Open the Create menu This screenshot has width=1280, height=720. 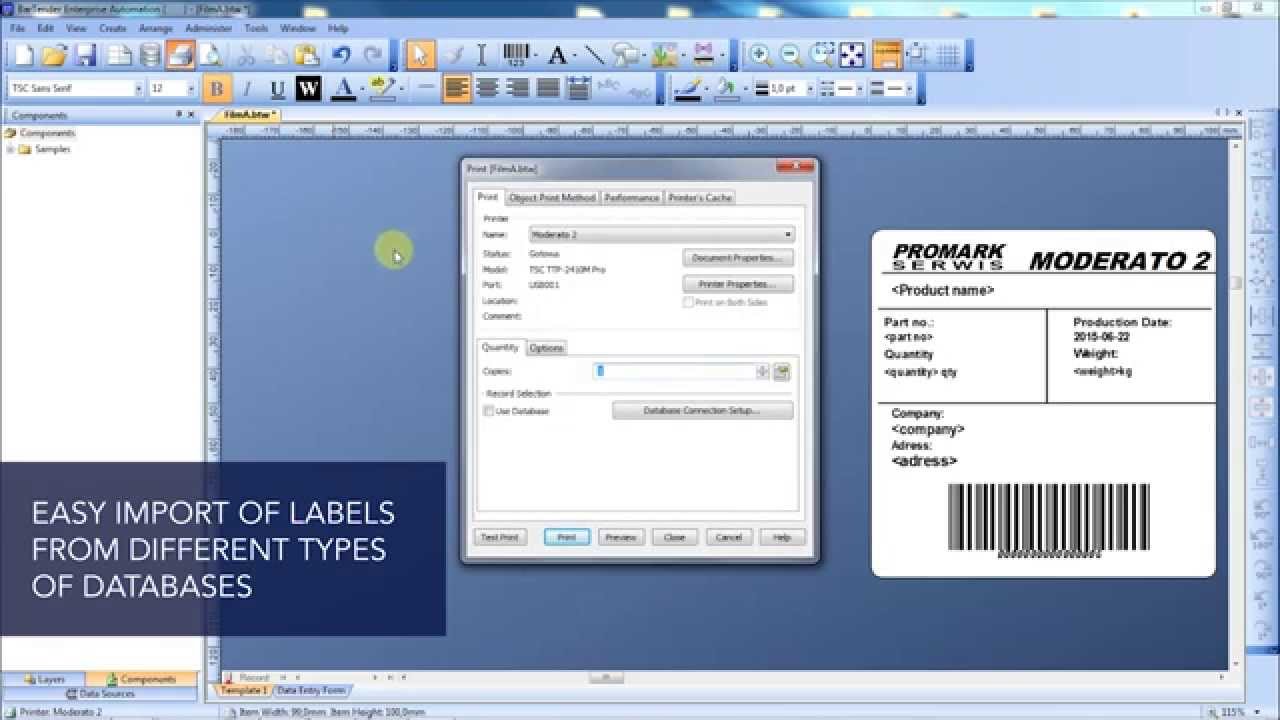click(x=112, y=28)
